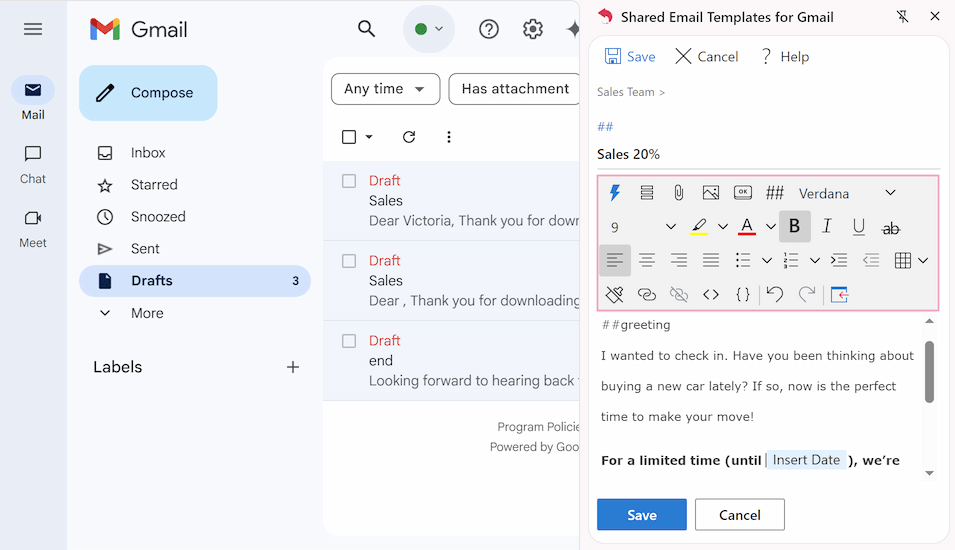Open Gmail settings gear icon

pyautogui.click(x=533, y=29)
